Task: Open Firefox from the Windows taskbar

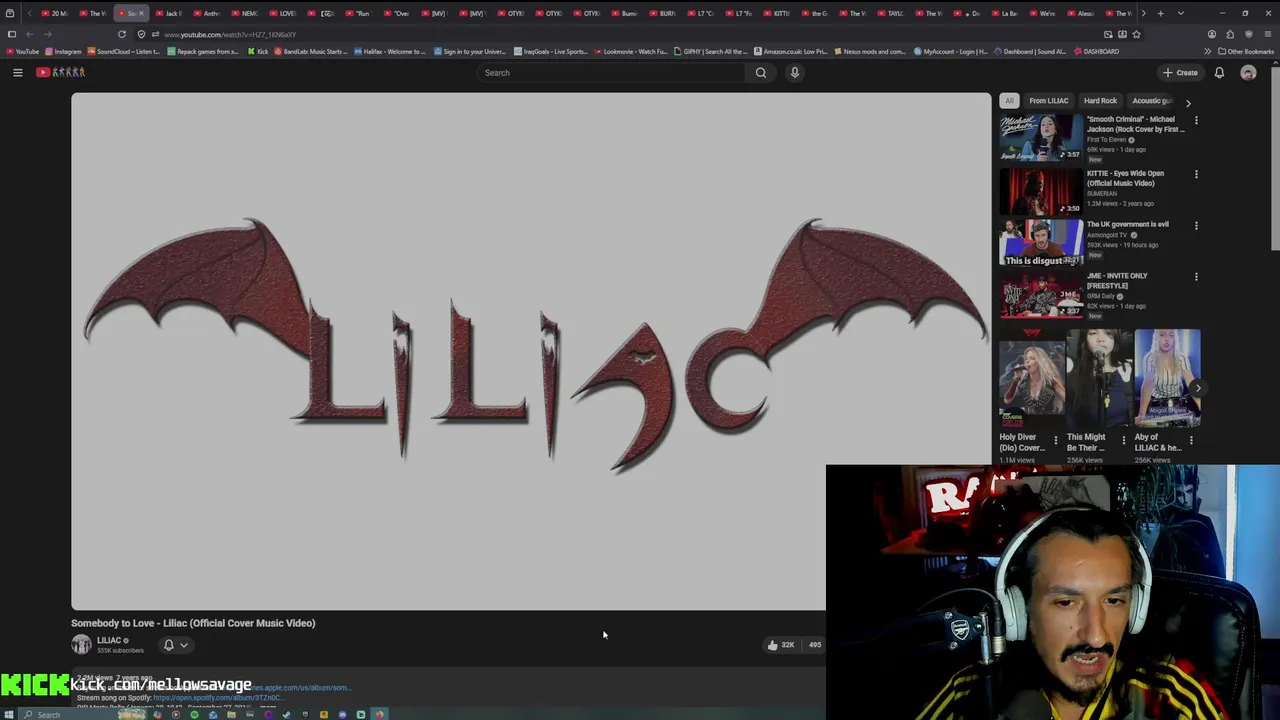Action: (379, 714)
